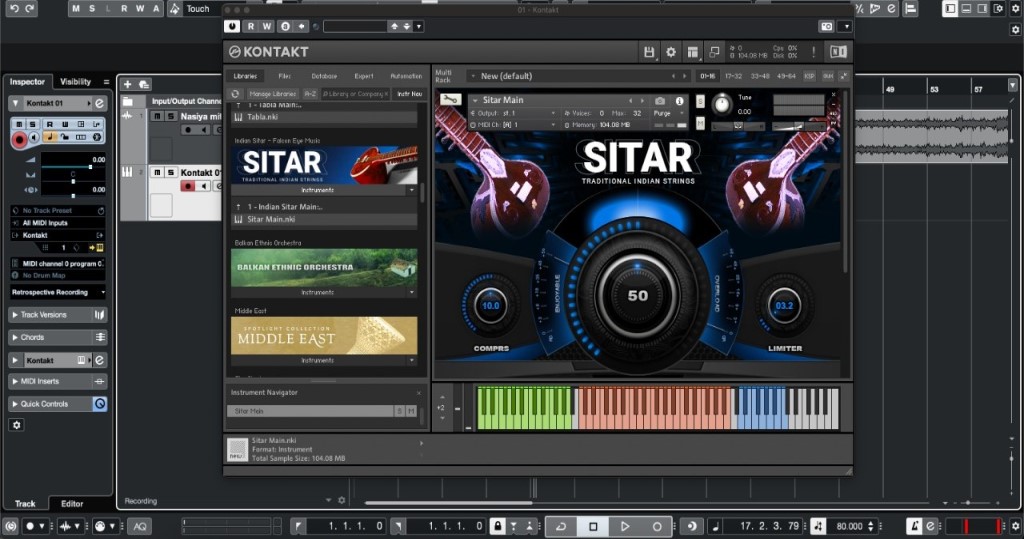1024x539 pixels.
Task: Collapse the Kontakt 01 Inspector header triangle
Action: 15,103
